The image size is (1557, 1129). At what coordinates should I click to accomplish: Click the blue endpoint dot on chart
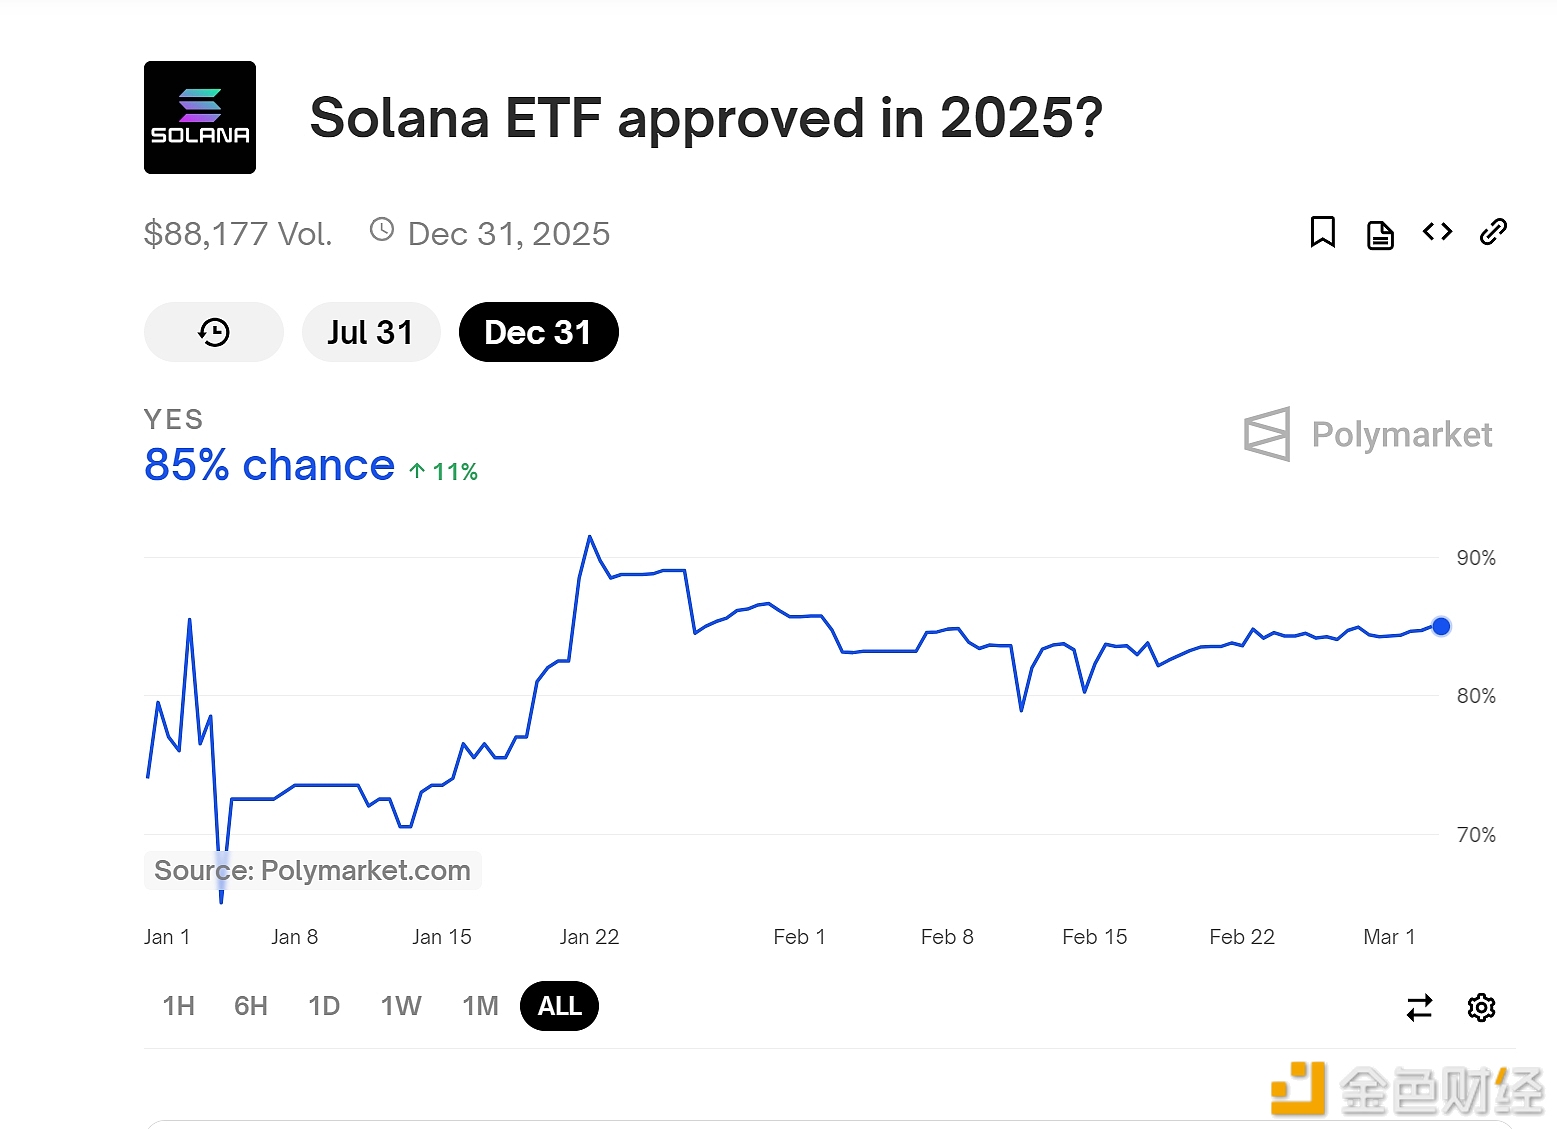tap(1441, 627)
